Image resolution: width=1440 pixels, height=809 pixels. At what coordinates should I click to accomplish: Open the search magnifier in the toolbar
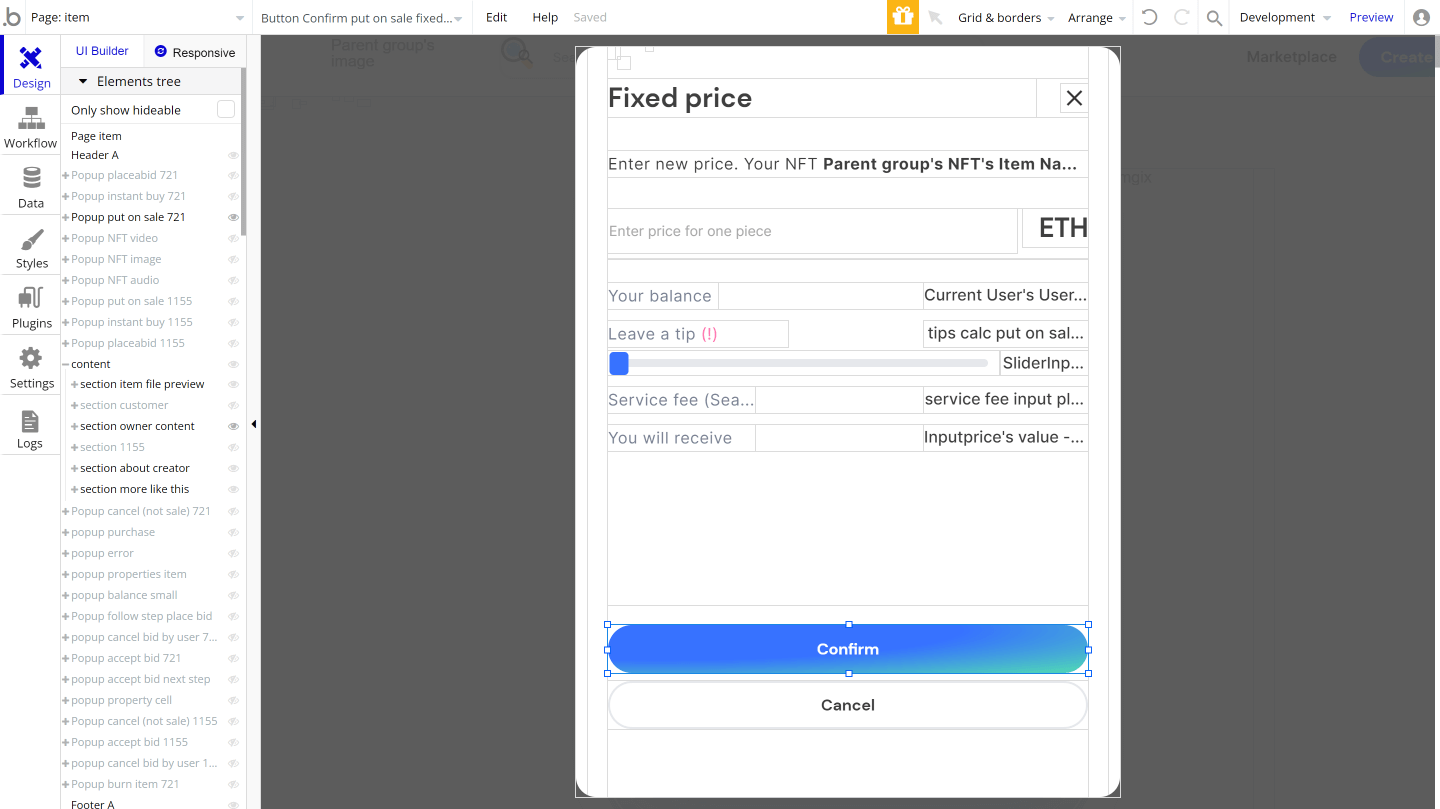(1213, 17)
